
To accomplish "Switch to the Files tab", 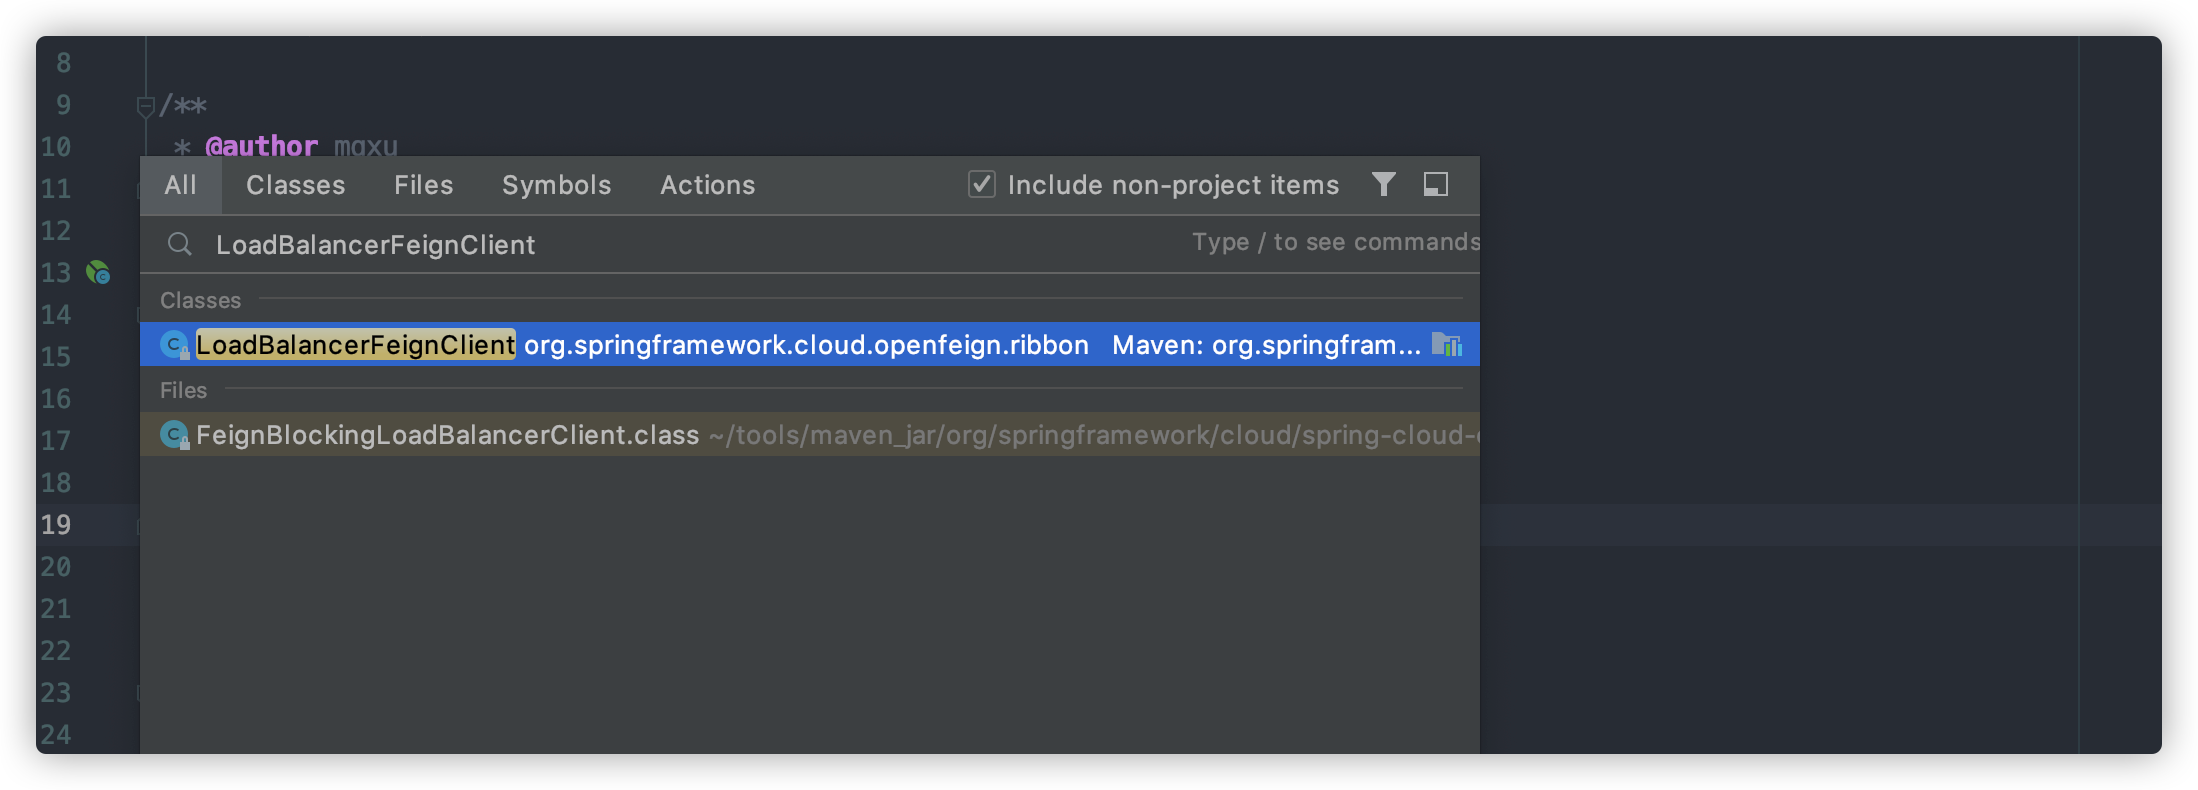I will pos(423,185).
